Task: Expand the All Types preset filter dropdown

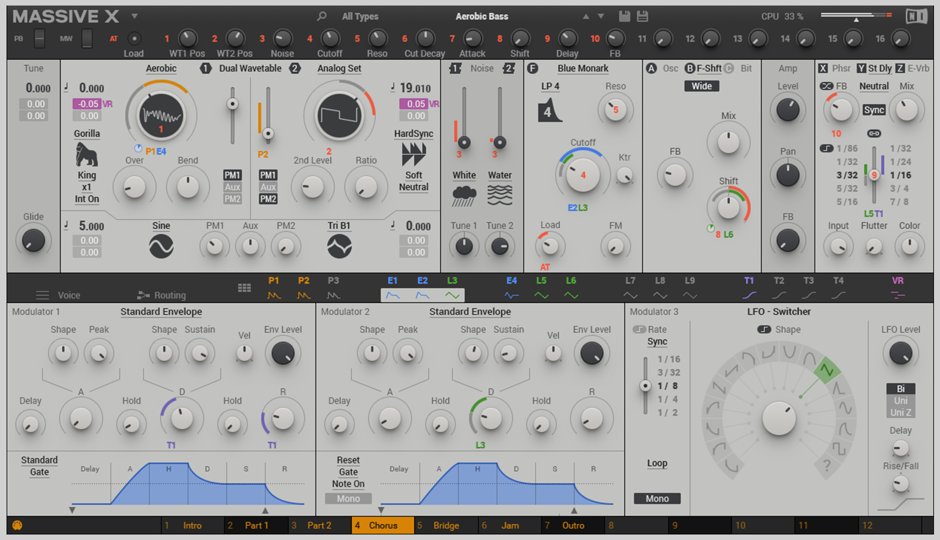Action: [360, 16]
